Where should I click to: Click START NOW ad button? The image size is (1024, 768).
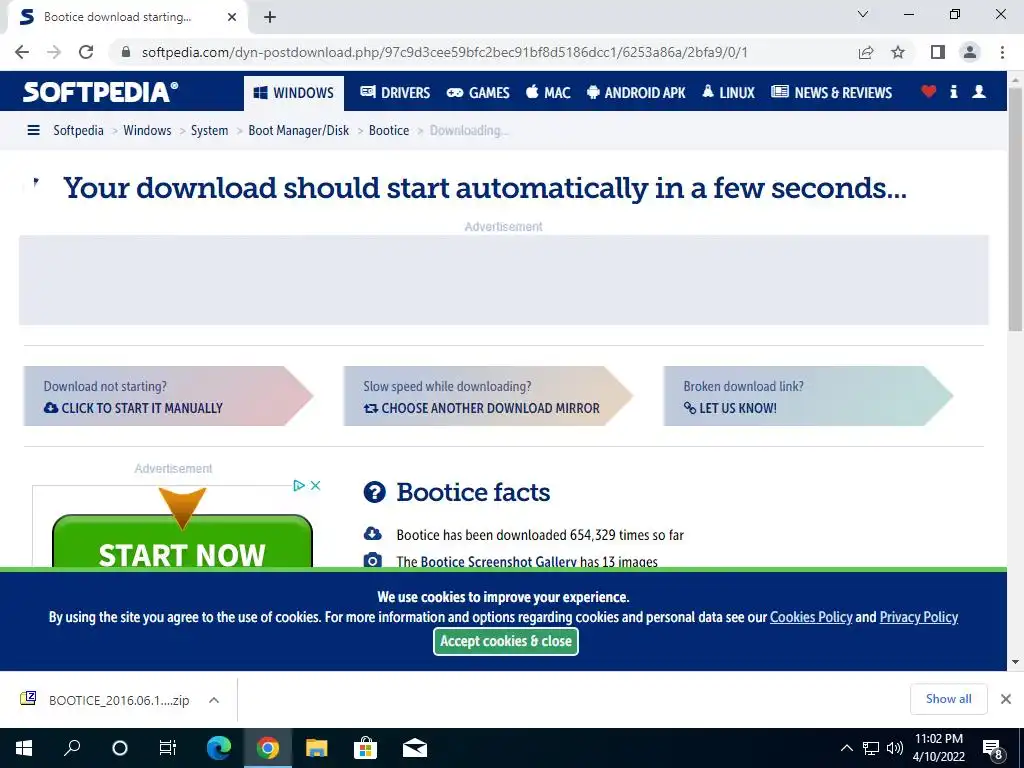pyautogui.click(x=182, y=541)
